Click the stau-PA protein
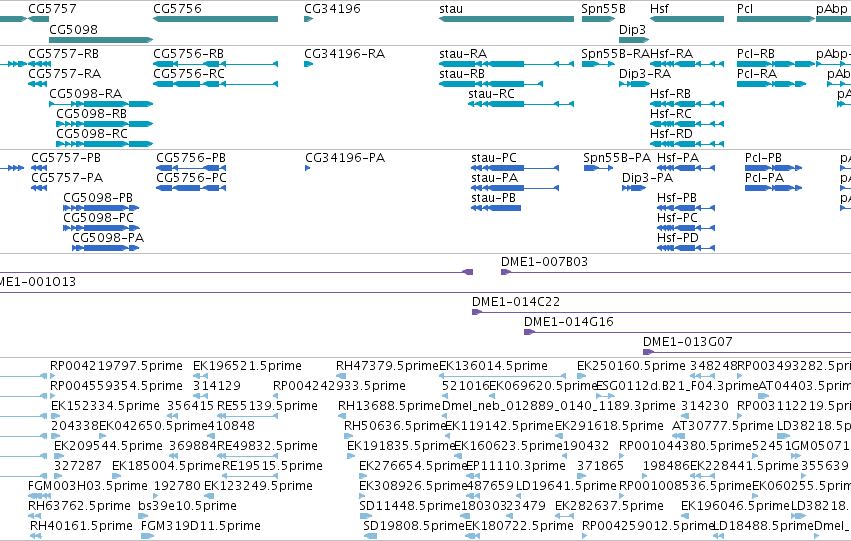The image size is (851, 541). coord(515,188)
